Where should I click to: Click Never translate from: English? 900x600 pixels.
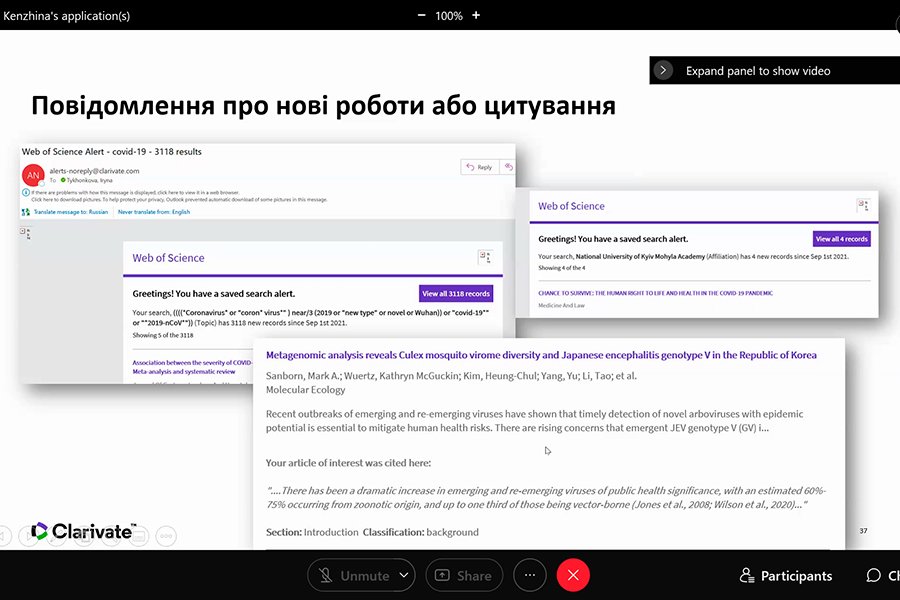click(x=154, y=212)
